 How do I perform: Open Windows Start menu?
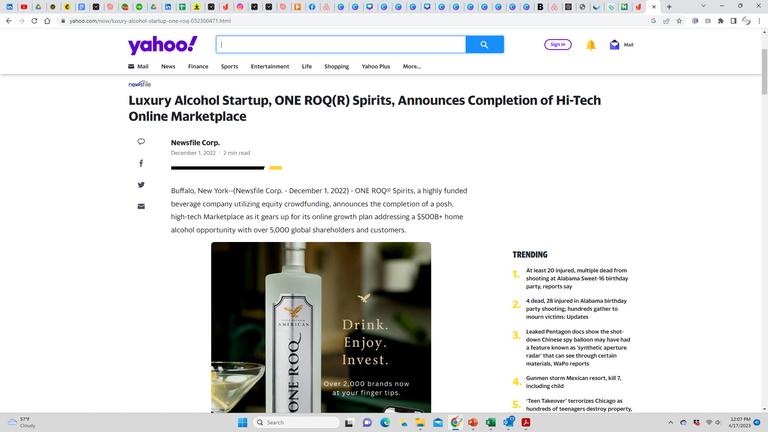tap(242, 422)
